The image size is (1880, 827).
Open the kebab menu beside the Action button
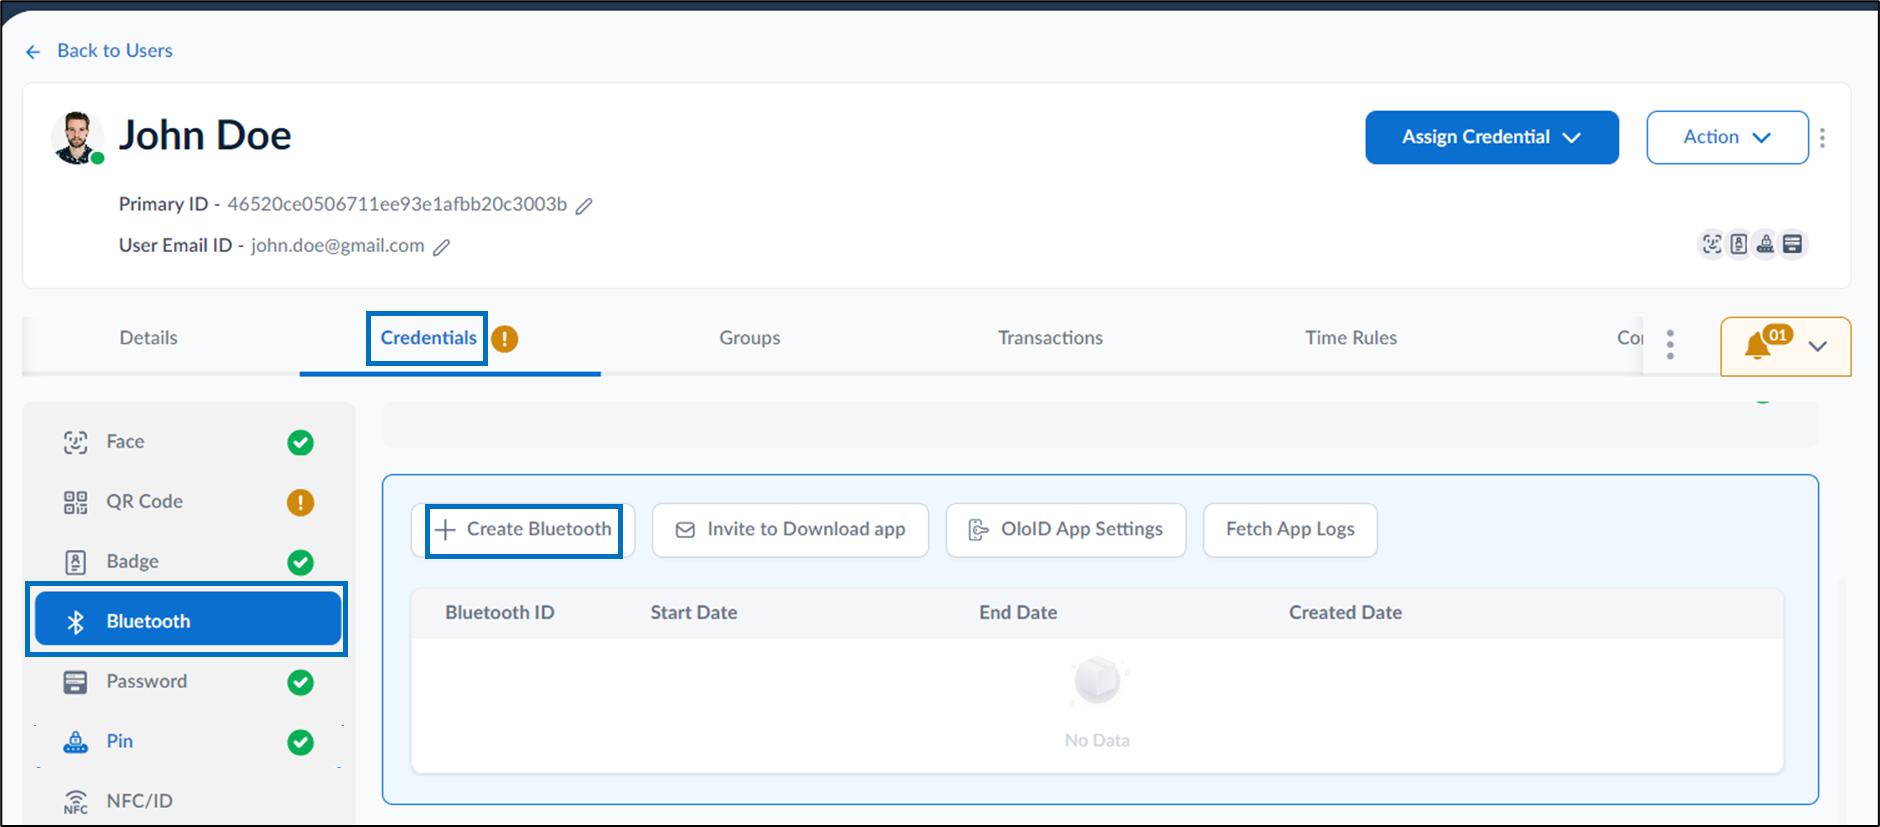click(x=1823, y=138)
